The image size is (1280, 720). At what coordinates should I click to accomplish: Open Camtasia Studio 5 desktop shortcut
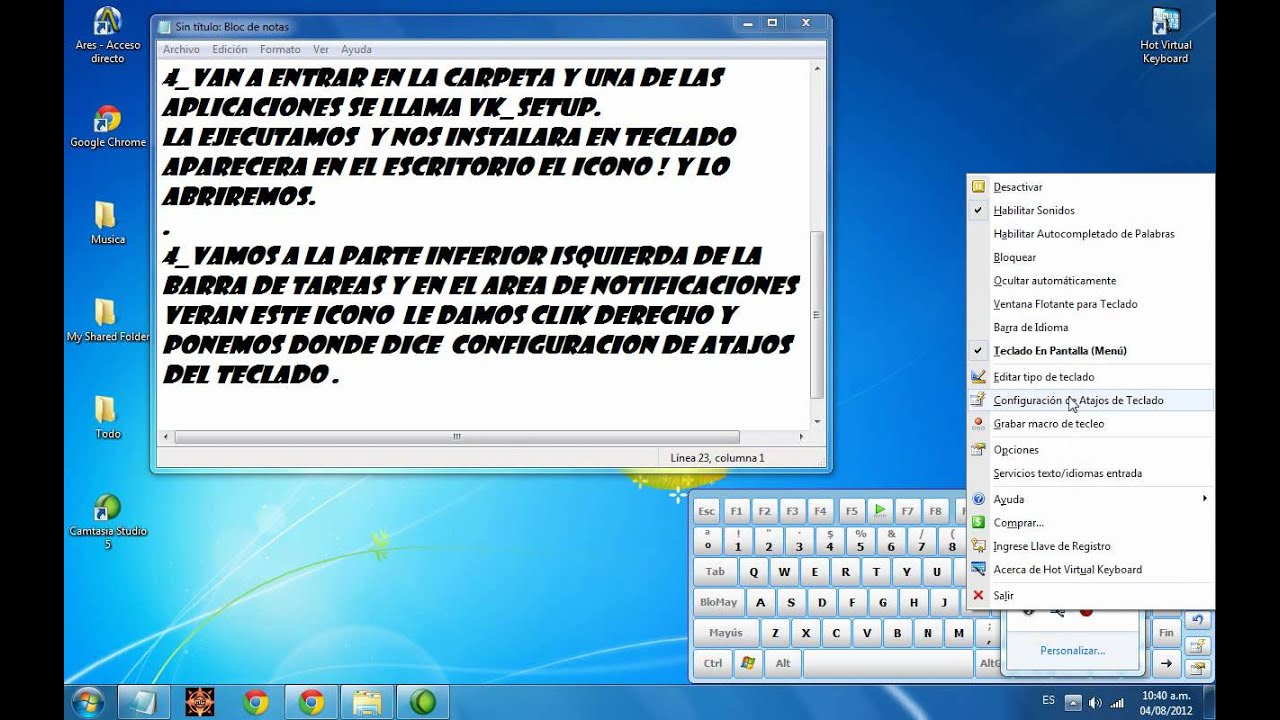107,521
